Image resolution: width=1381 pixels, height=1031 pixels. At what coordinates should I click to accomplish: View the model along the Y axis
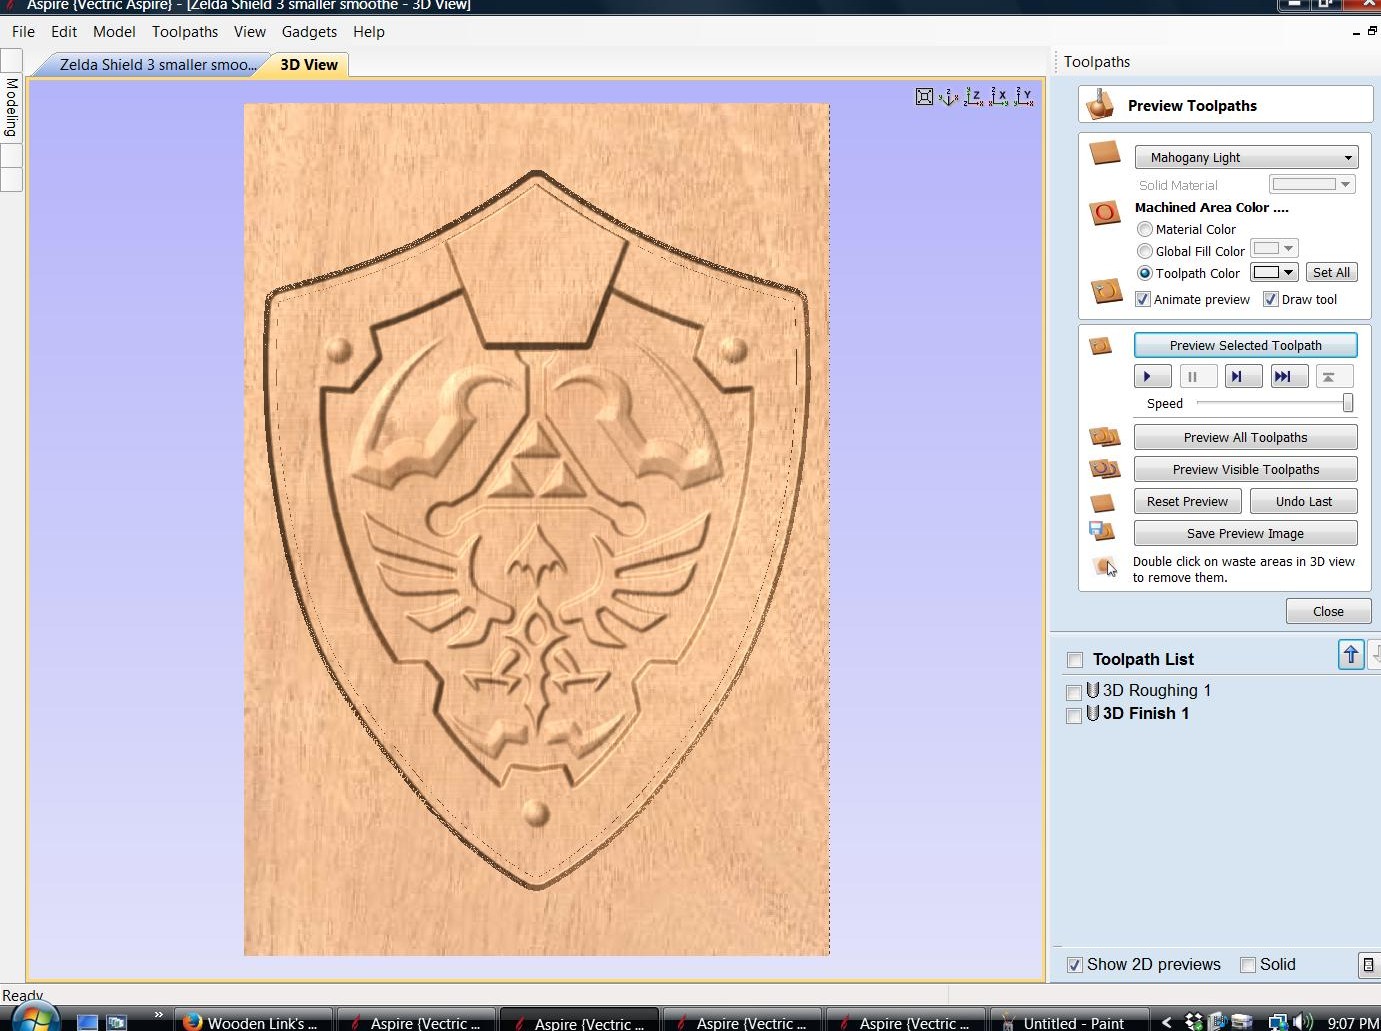(x=1023, y=97)
